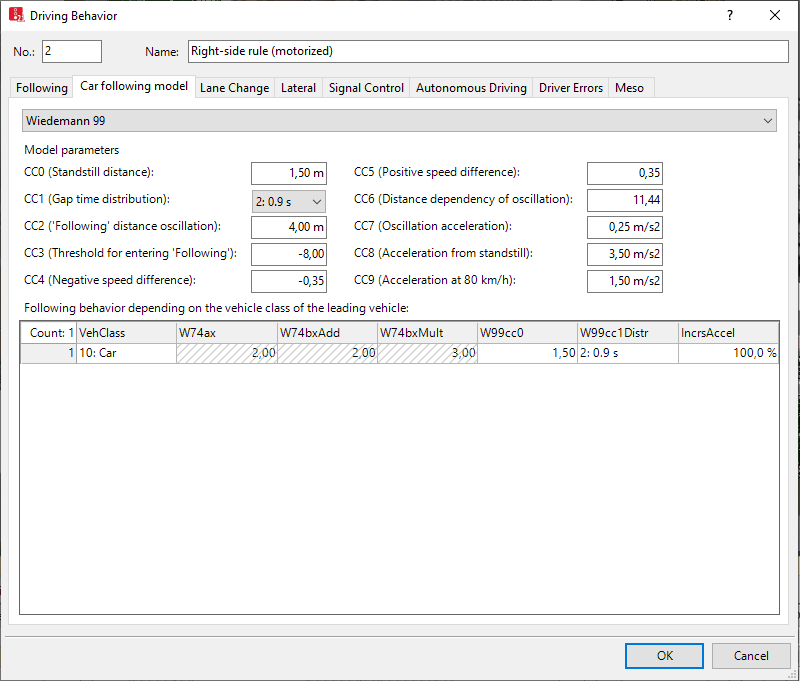Open the Lane Change tab
800x681 pixels.
[x=234, y=88]
